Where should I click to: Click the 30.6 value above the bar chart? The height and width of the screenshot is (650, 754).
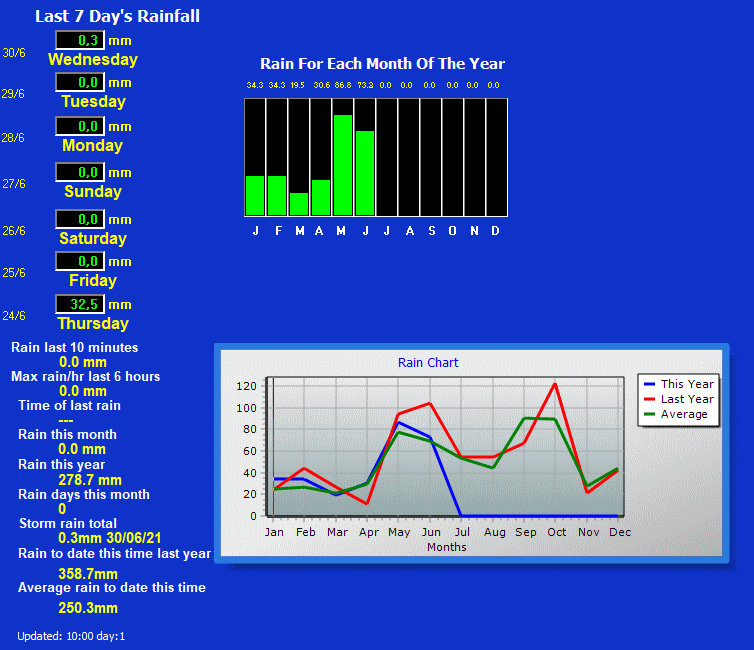pos(322,85)
